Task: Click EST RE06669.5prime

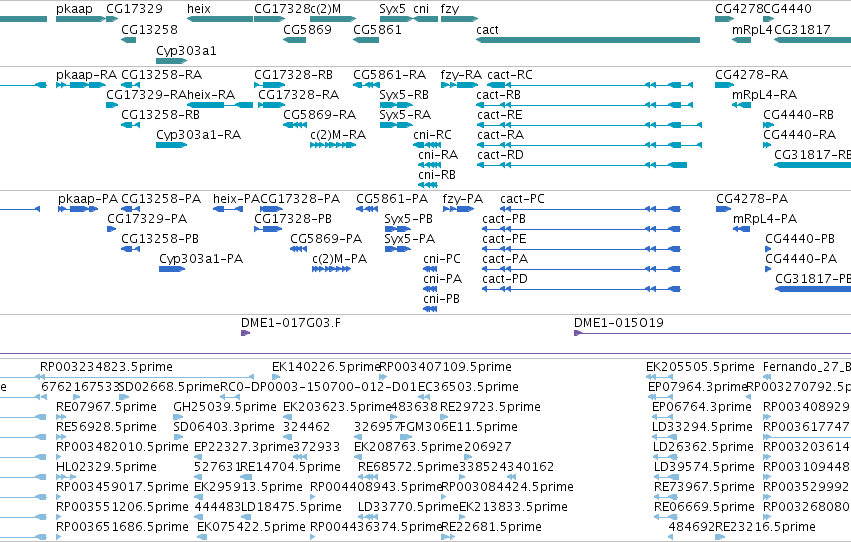Action: [x=665, y=517]
